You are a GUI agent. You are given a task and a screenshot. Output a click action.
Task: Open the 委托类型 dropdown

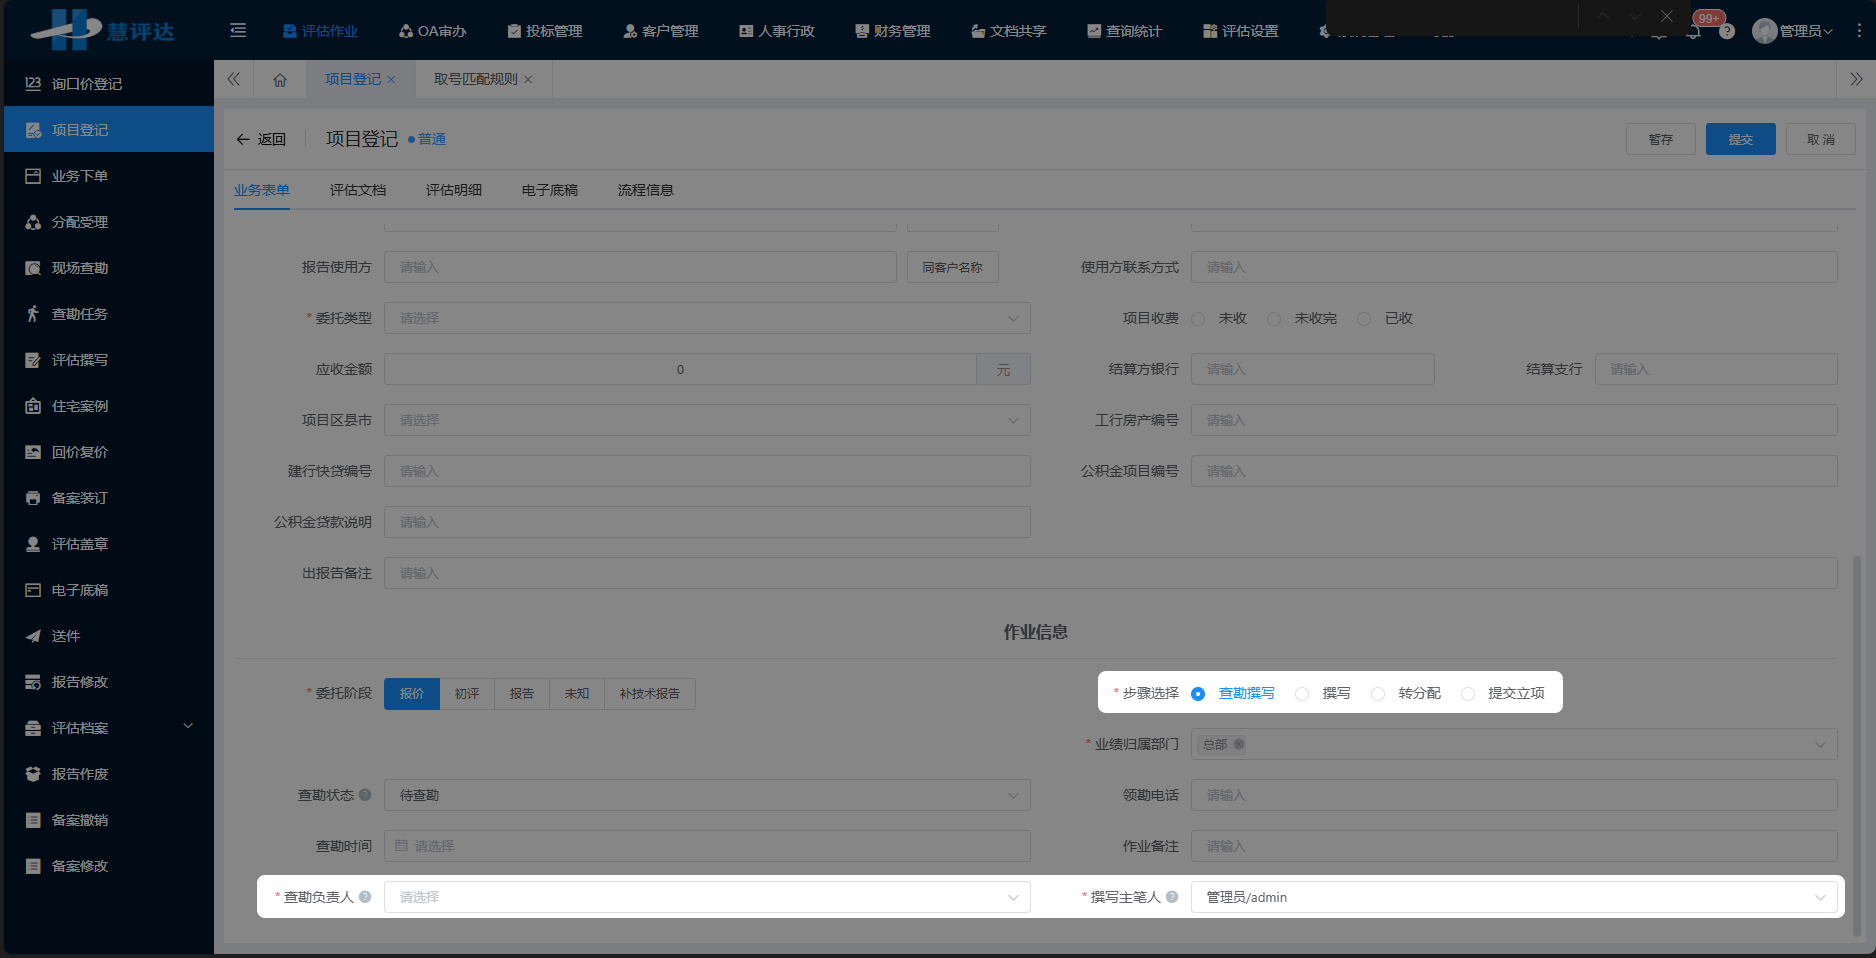pyautogui.click(x=707, y=317)
